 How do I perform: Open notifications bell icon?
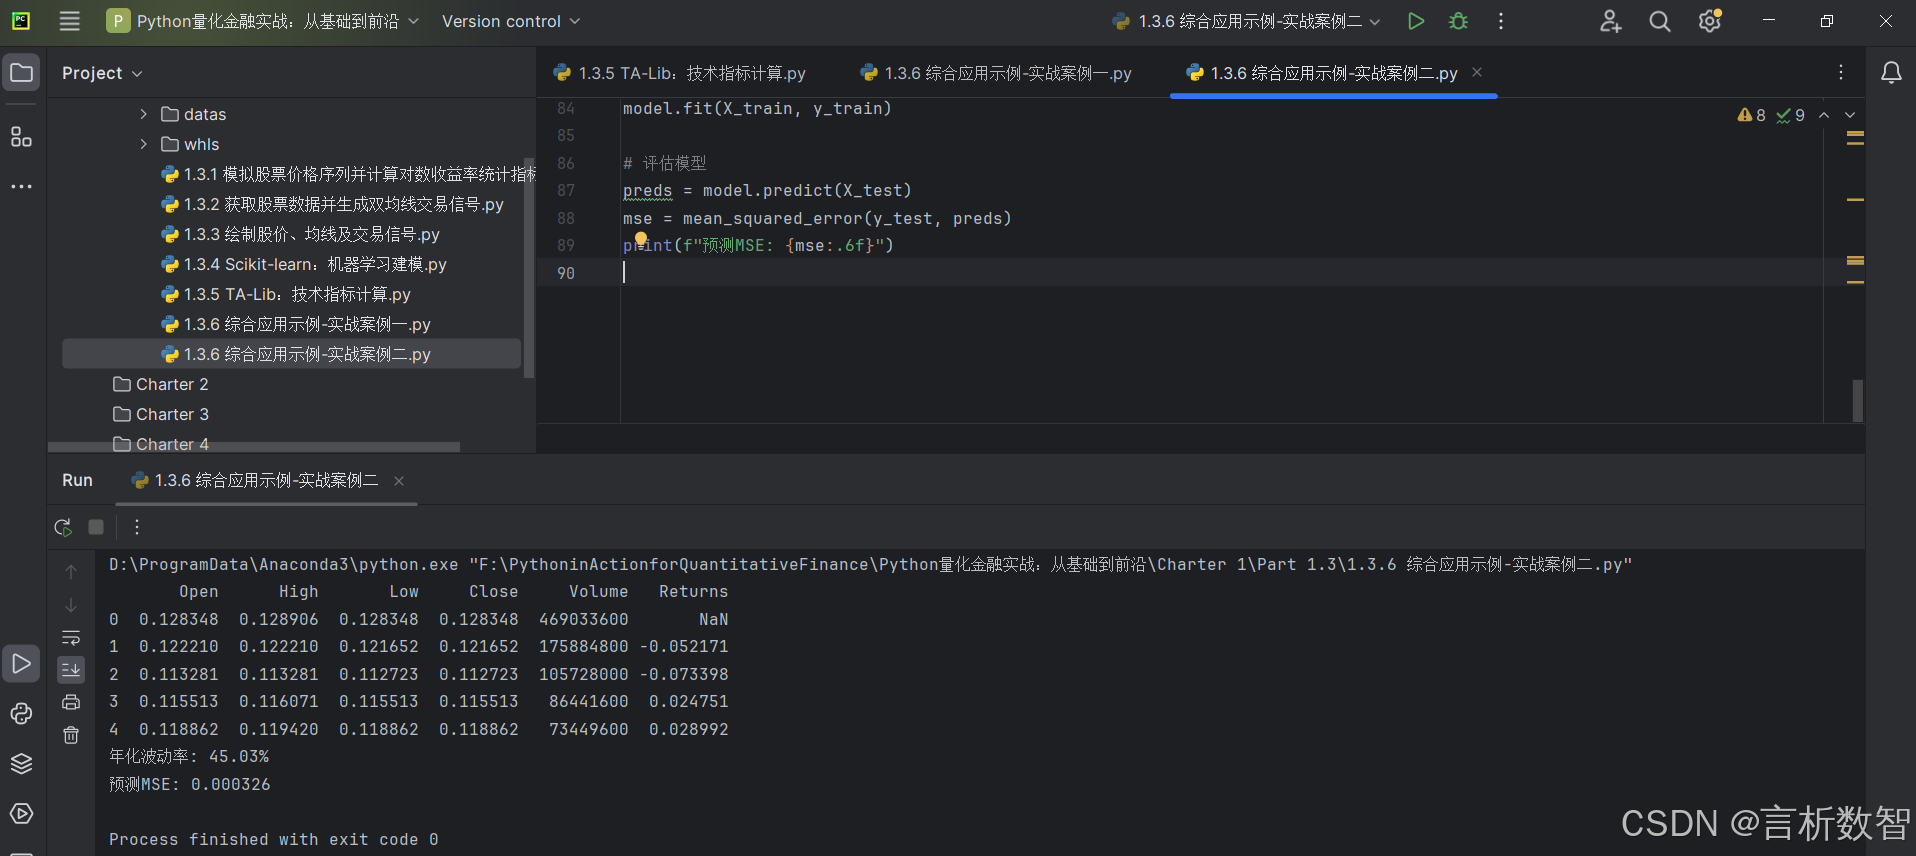1891,72
